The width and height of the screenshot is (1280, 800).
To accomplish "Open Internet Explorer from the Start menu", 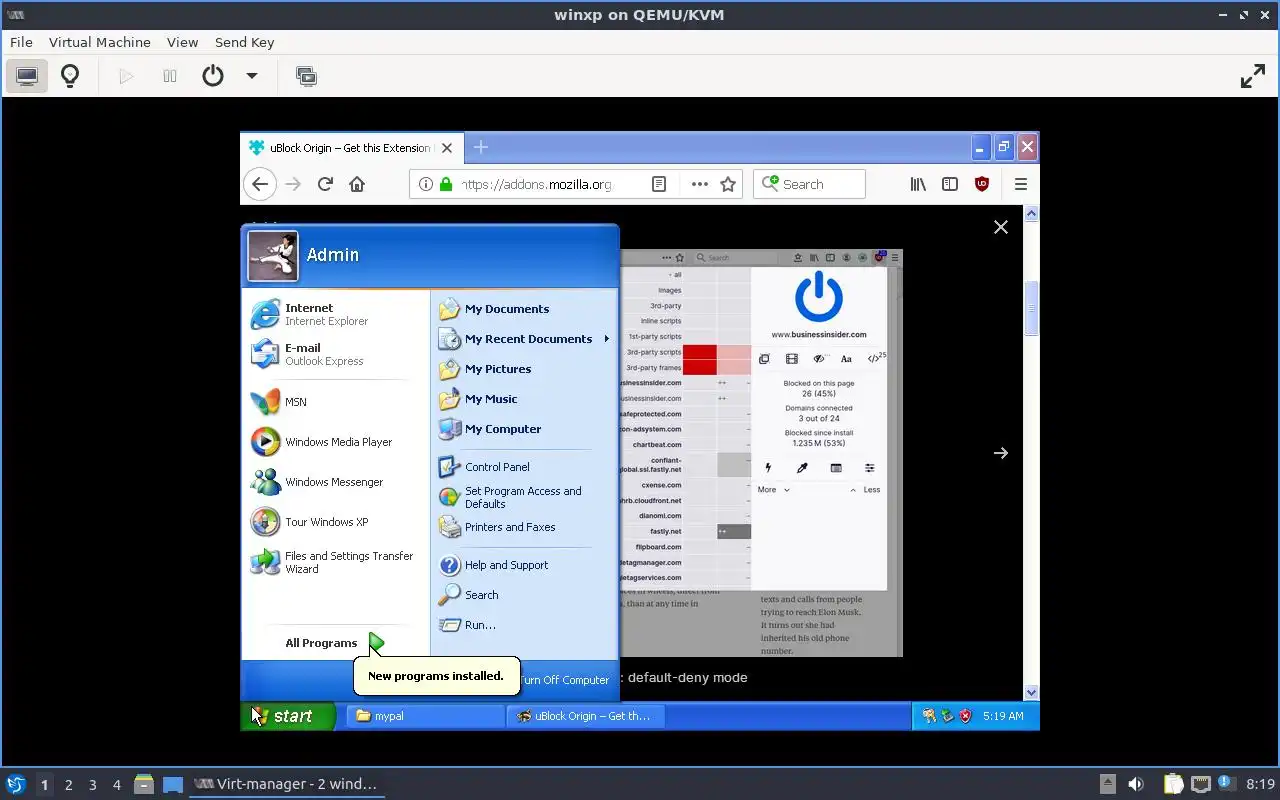I will point(336,314).
